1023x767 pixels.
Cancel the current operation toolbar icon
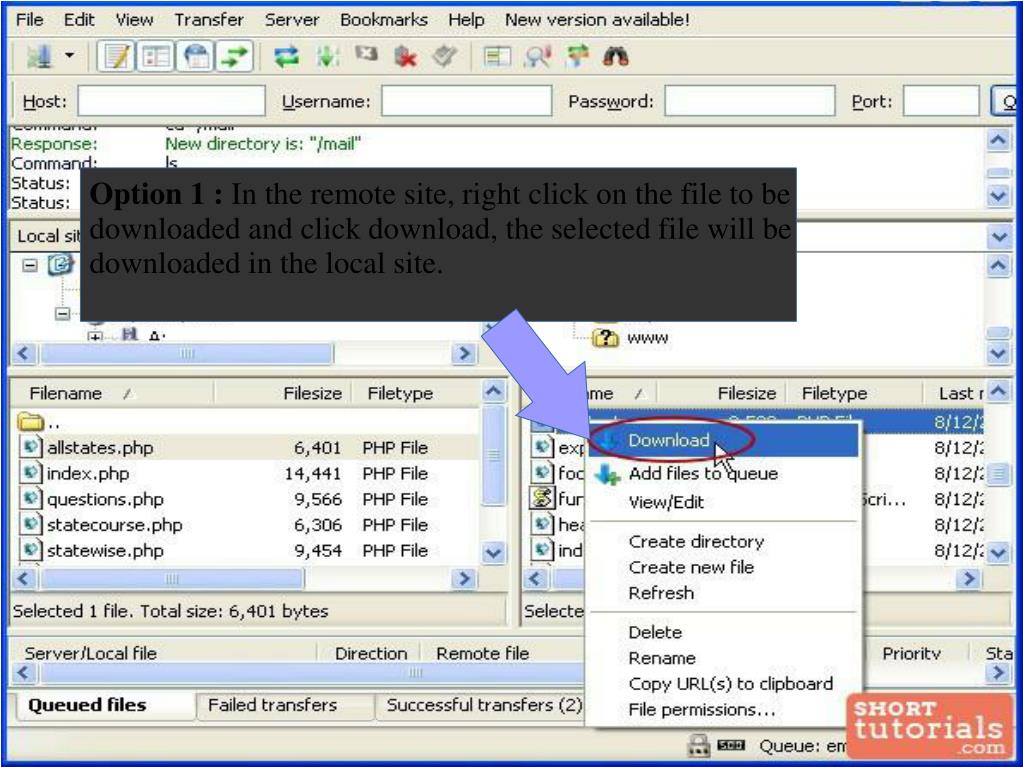[x=366, y=55]
